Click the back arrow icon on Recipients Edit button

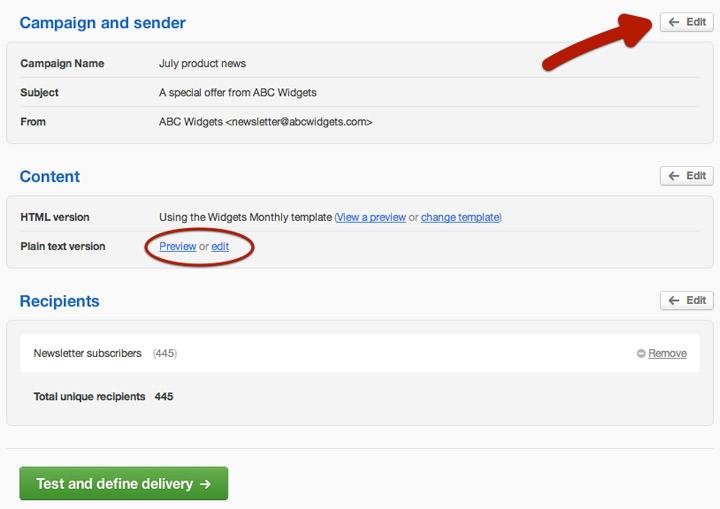pyautogui.click(x=674, y=300)
